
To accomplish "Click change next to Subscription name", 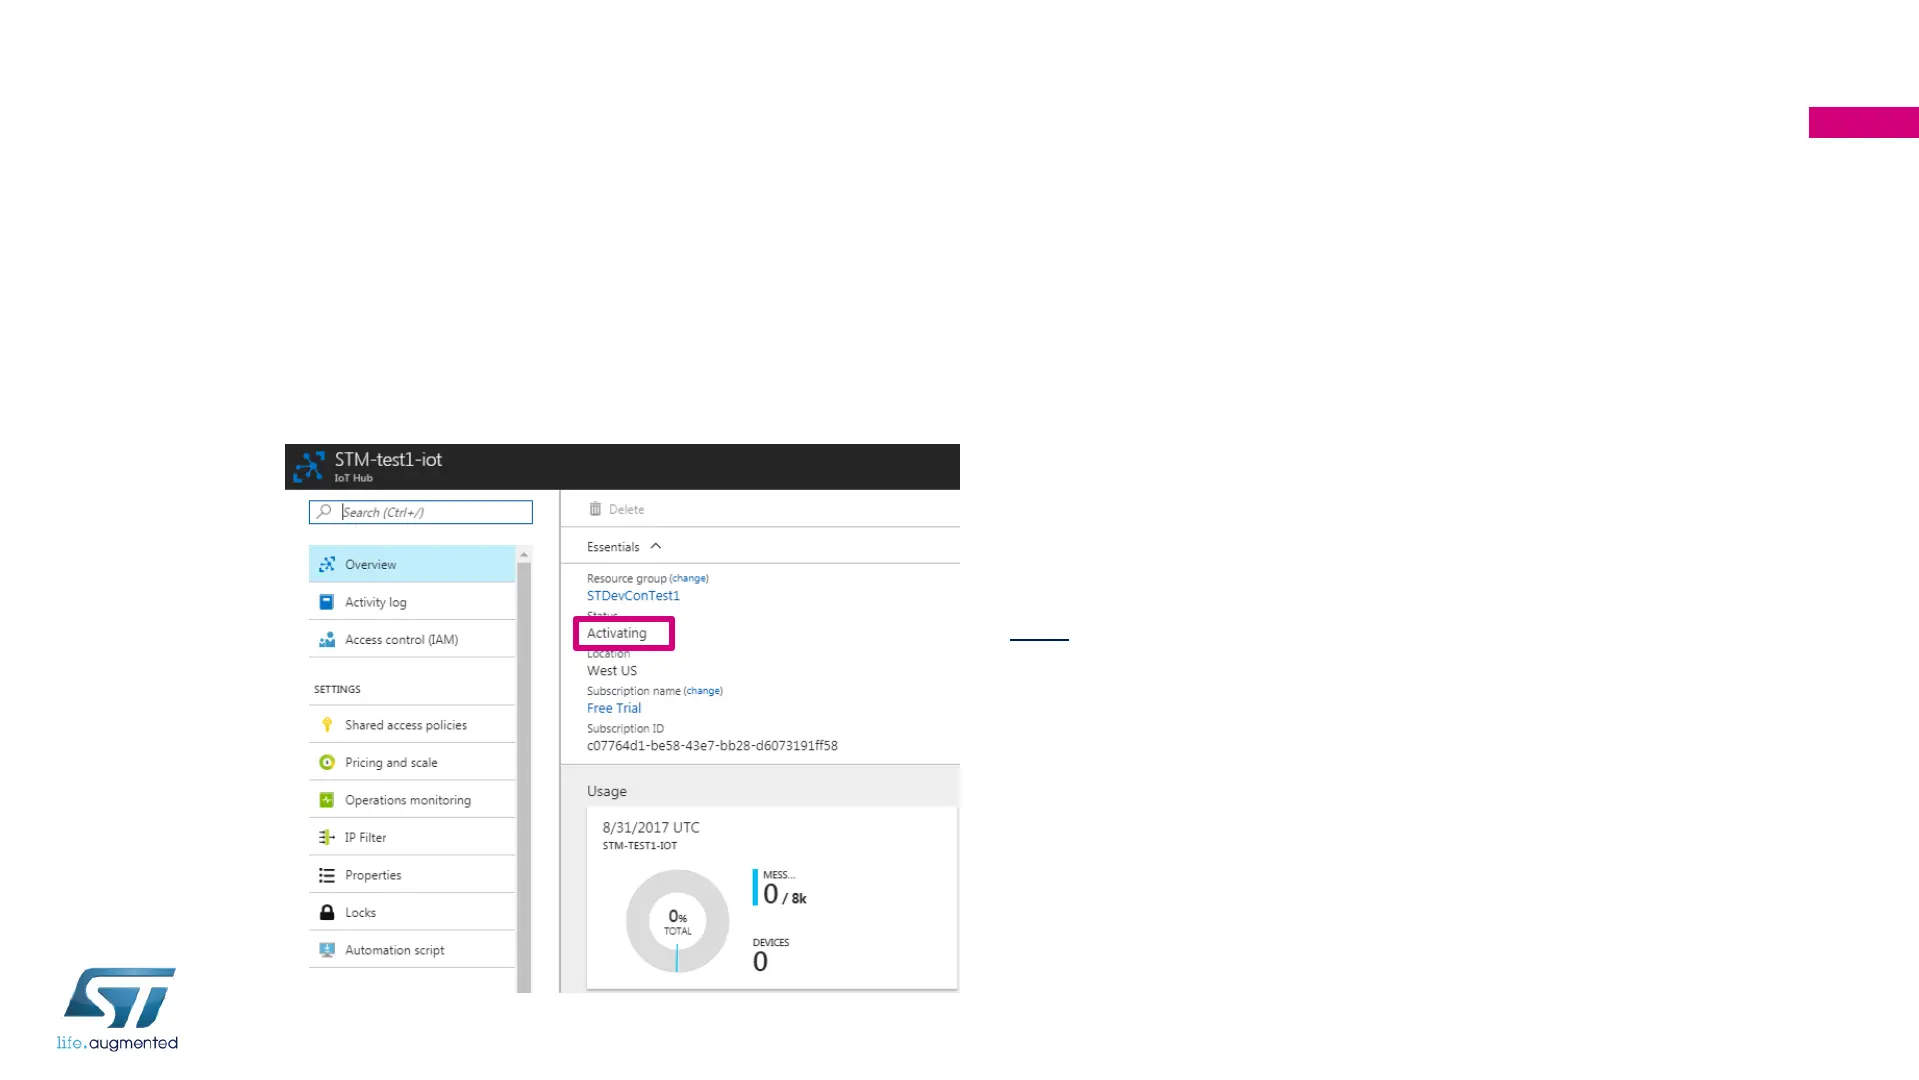I will (x=703, y=691).
